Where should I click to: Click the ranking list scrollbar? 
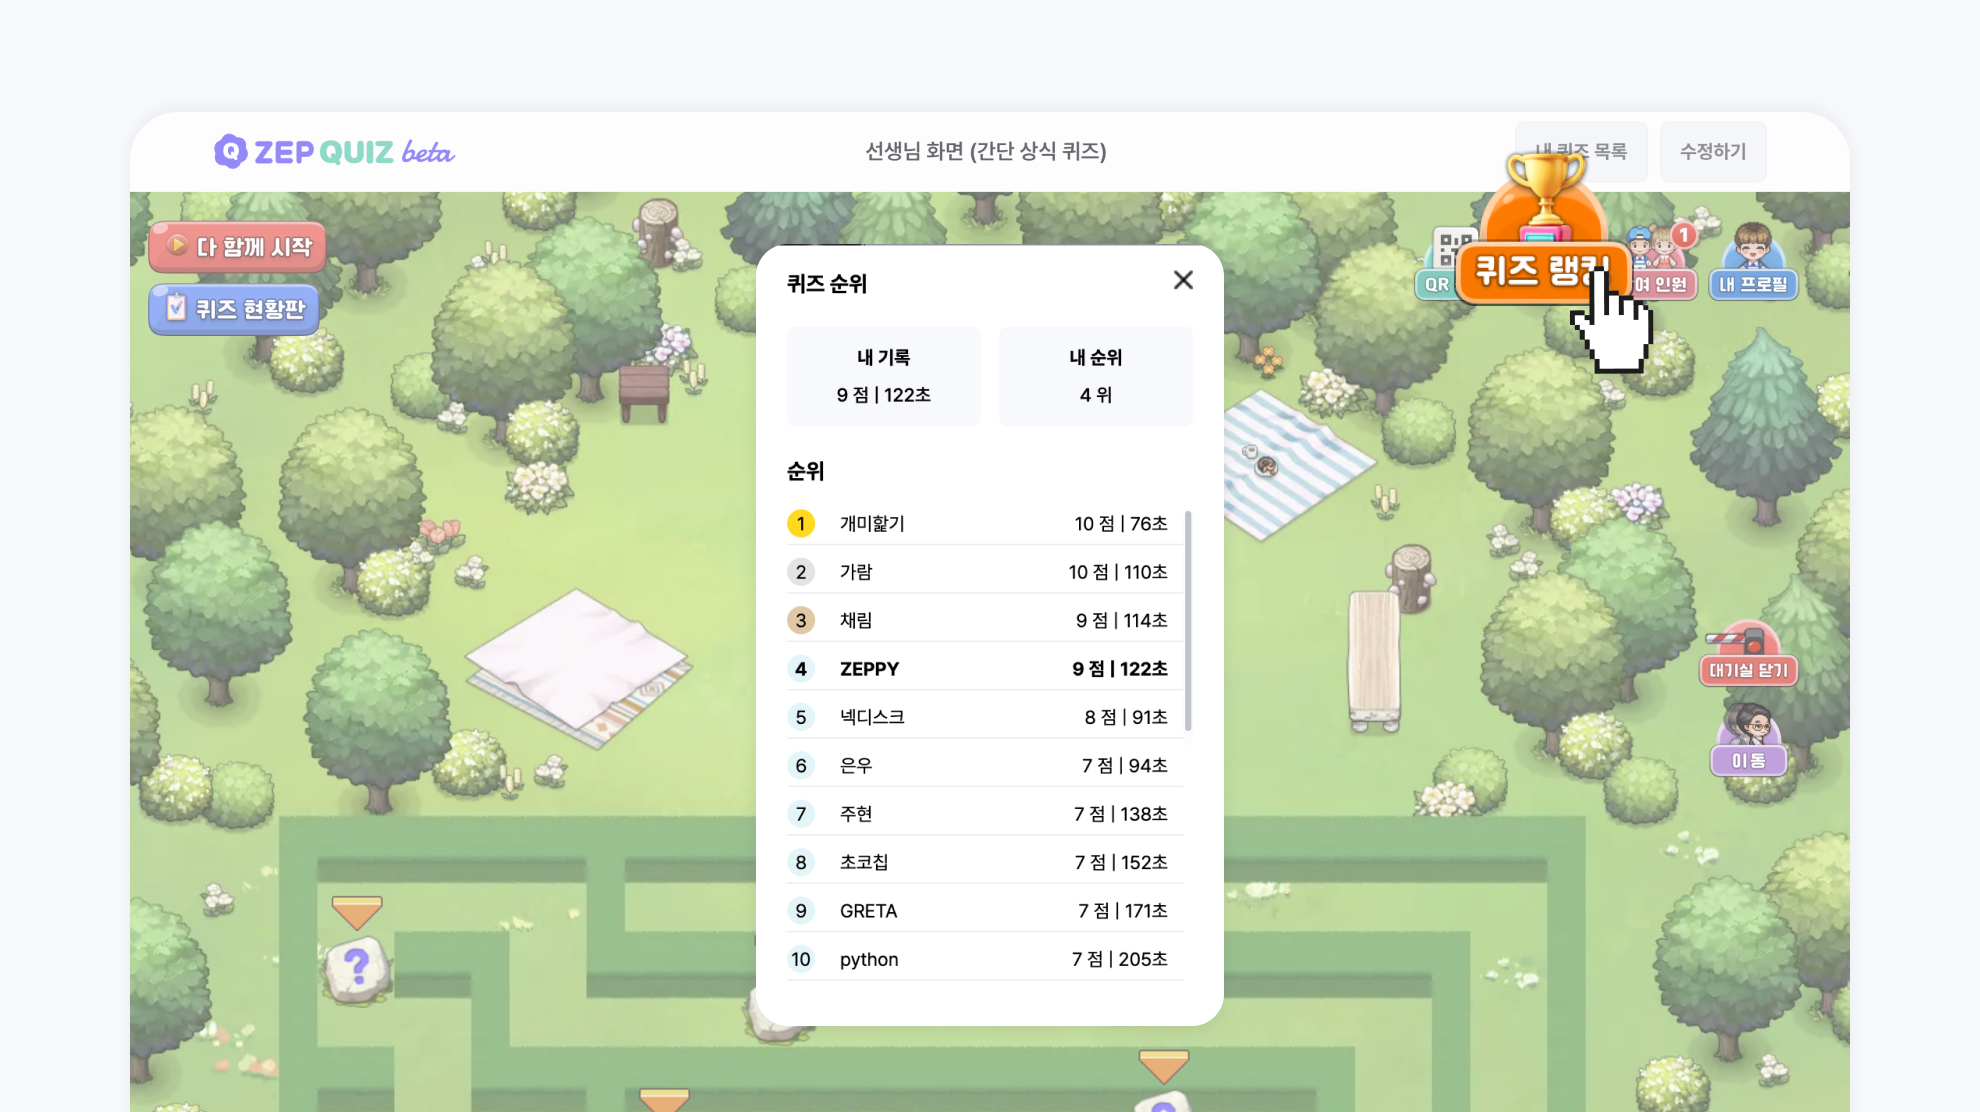coord(1187,620)
